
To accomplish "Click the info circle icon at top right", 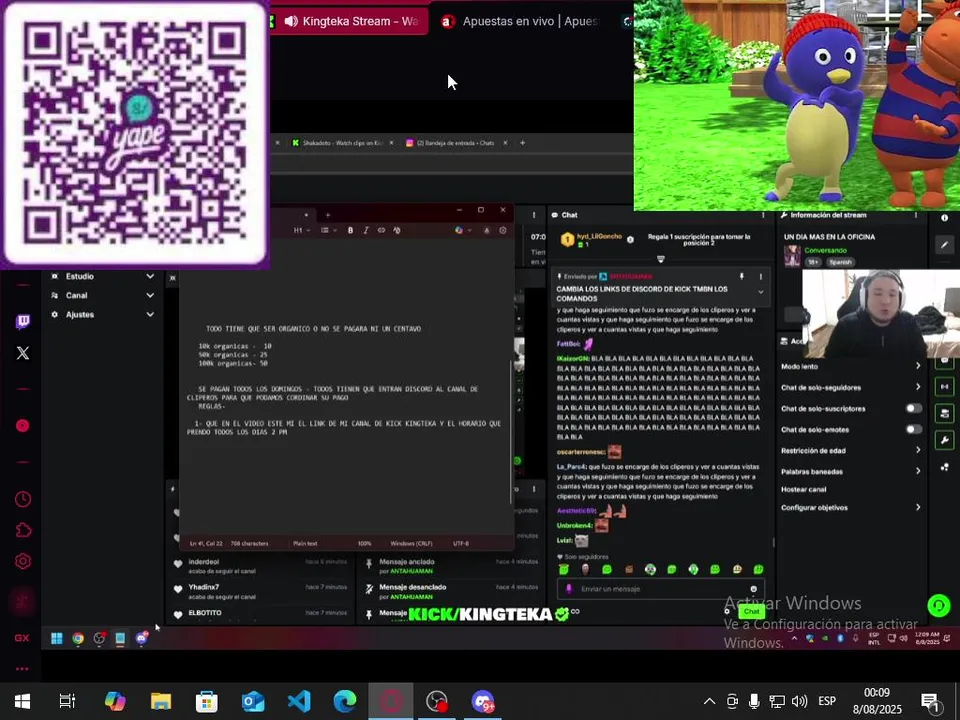I will tap(944, 217).
